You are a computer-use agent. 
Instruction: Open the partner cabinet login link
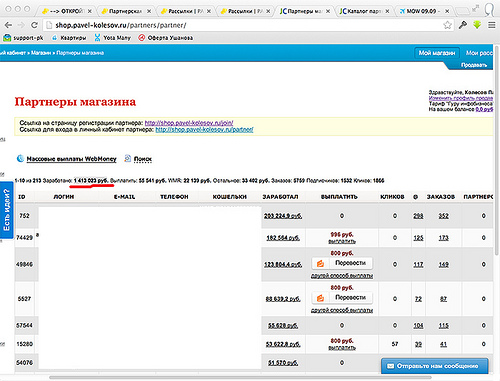(x=204, y=130)
